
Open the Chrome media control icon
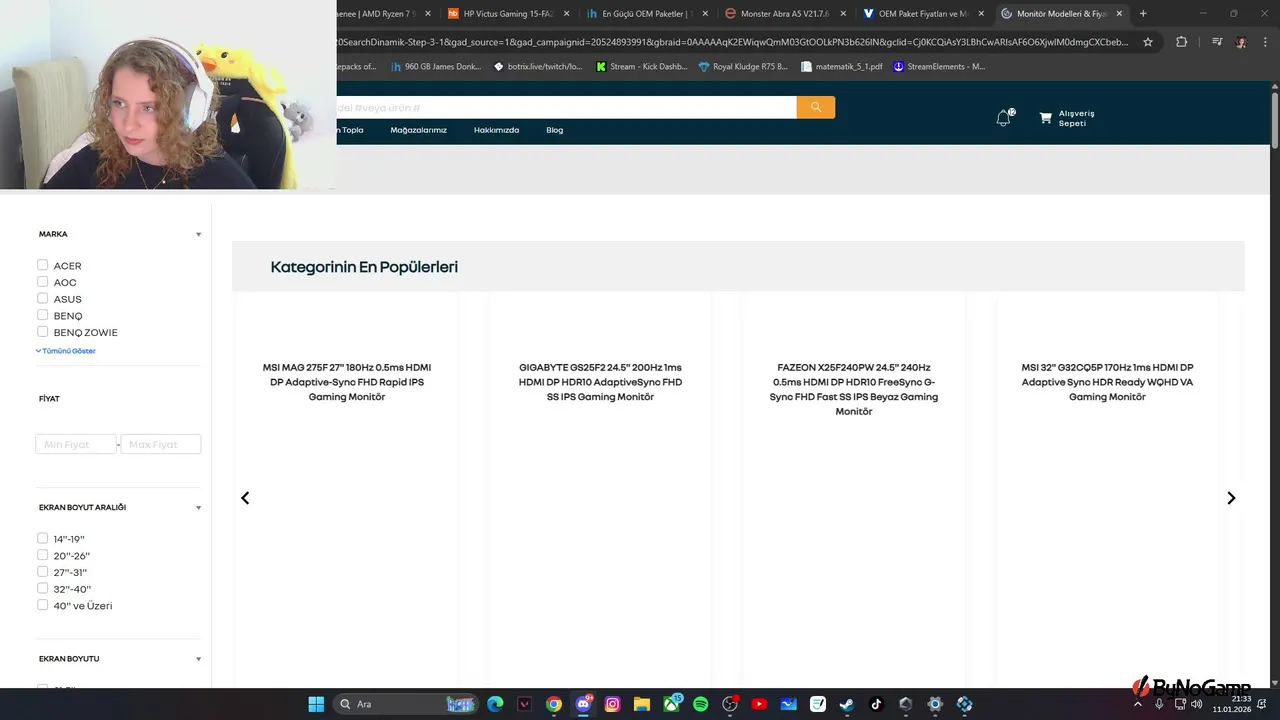coord(1217,42)
